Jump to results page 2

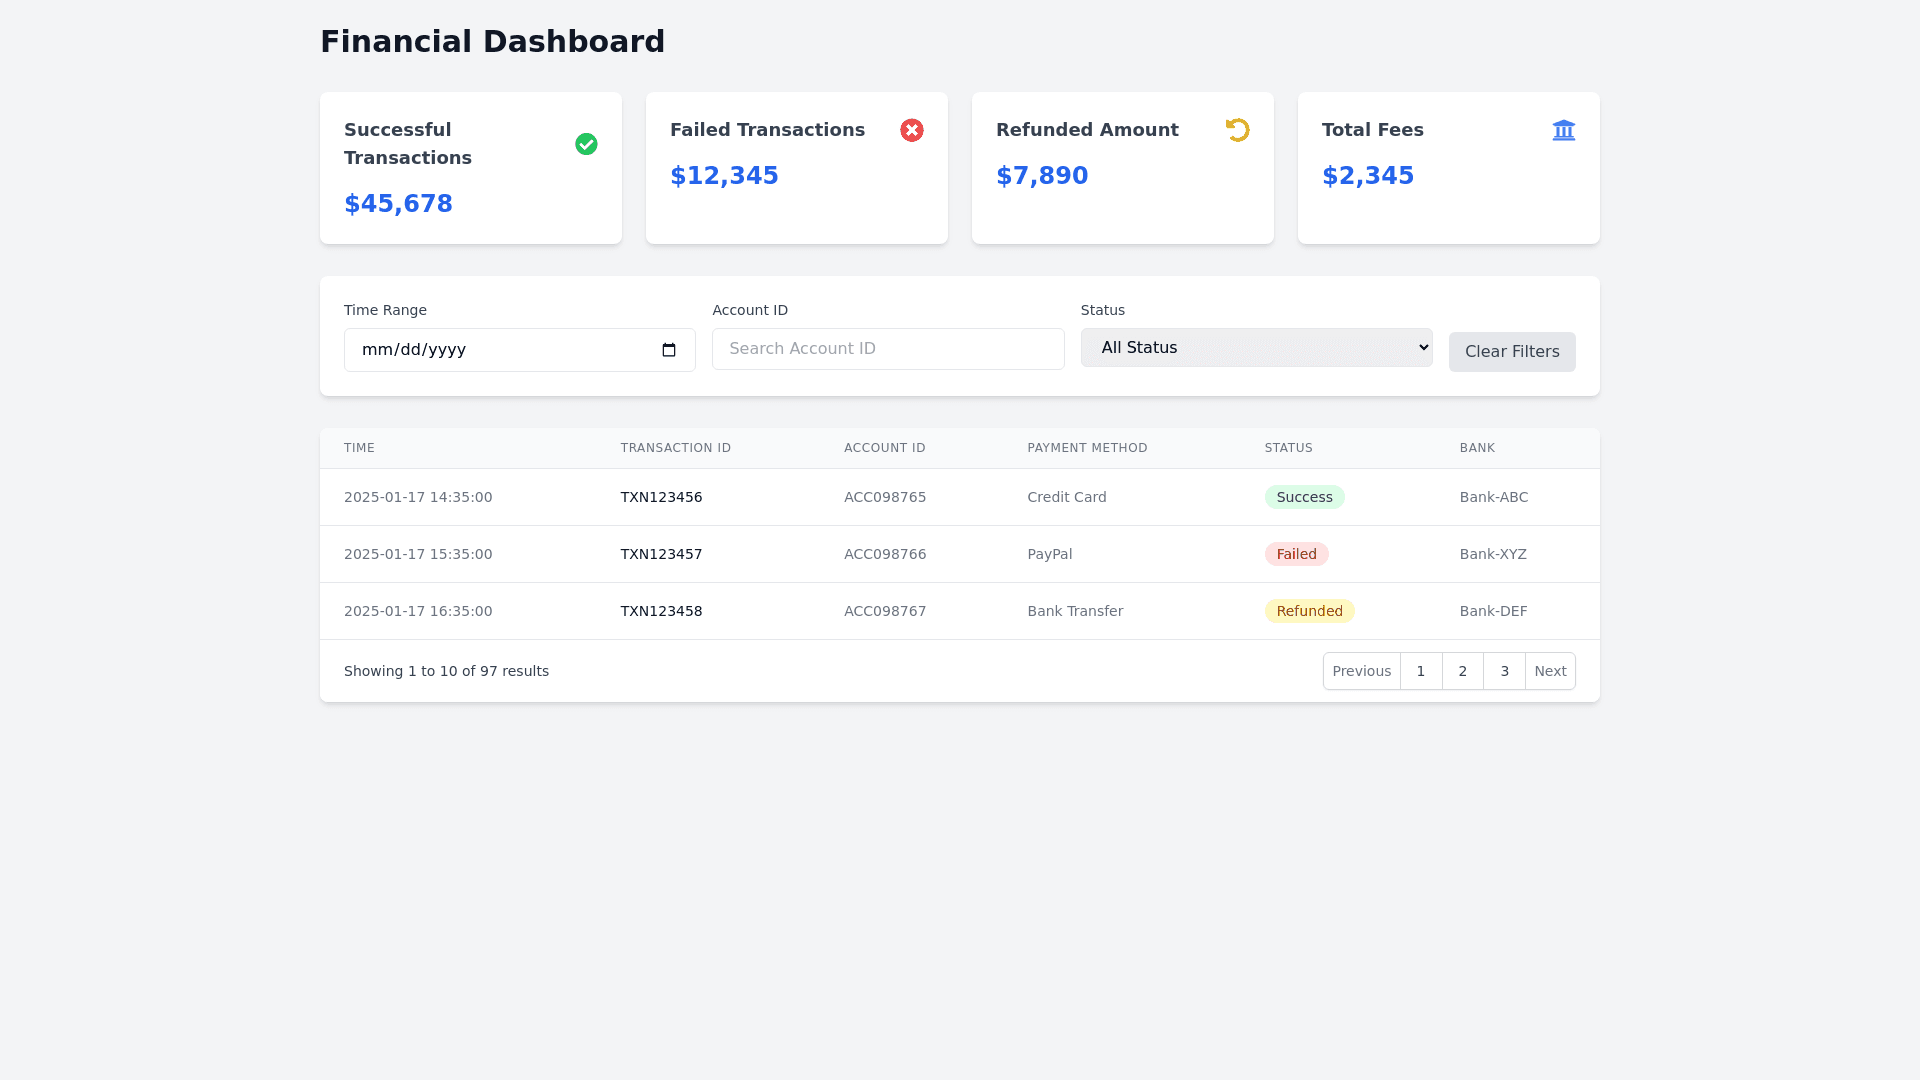1462,671
